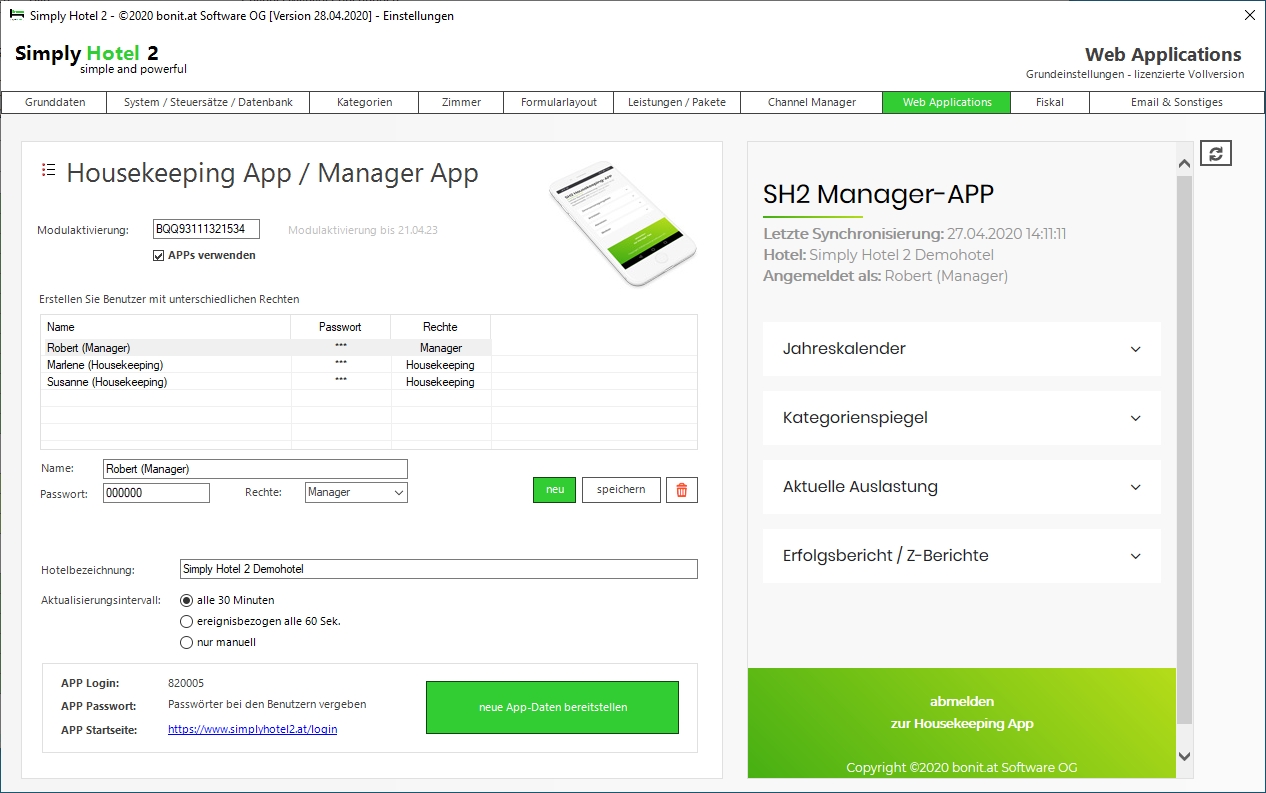Open the Rechte dropdown showing Manager
The height and width of the screenshot is (793, 1266).
click(x=356, y=492)
